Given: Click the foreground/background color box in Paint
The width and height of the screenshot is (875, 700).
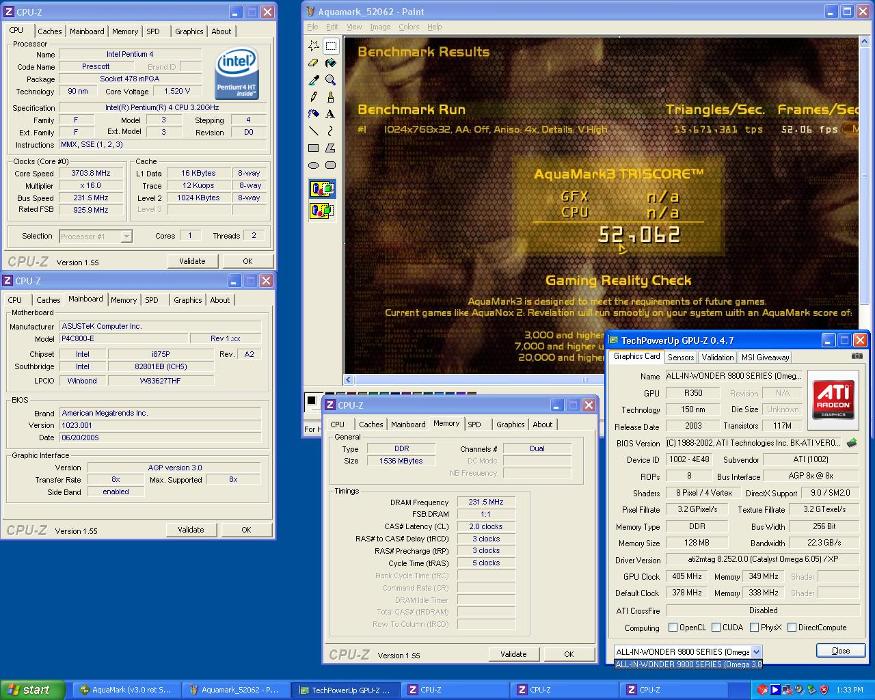Looking at the screenshot, I should (311, 400).
